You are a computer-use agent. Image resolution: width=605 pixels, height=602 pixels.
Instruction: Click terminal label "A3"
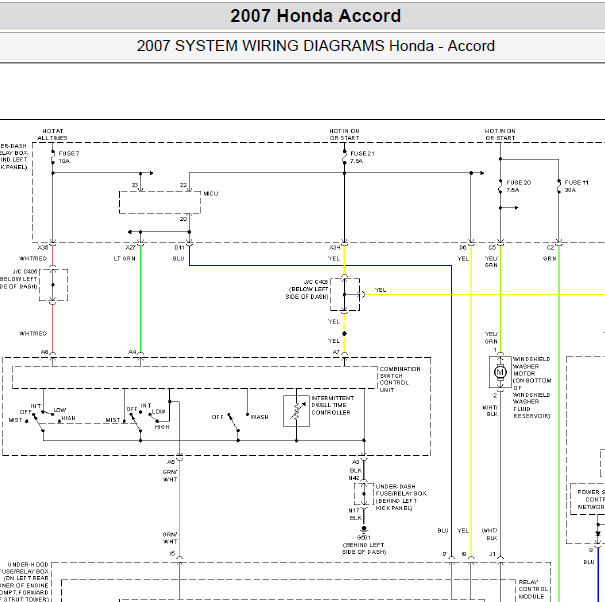355,462
